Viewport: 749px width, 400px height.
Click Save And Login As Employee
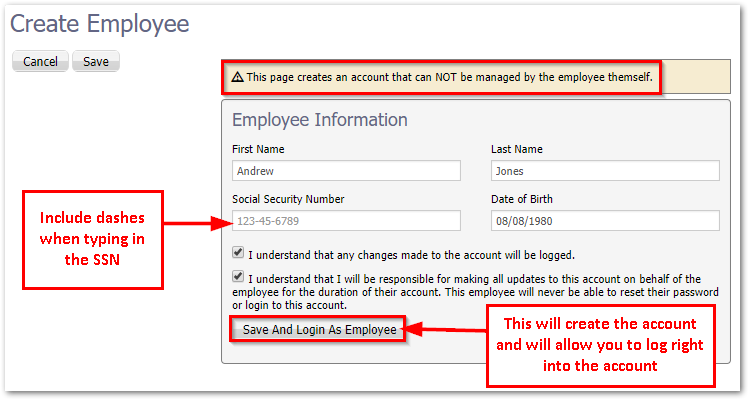pos(319,330)
